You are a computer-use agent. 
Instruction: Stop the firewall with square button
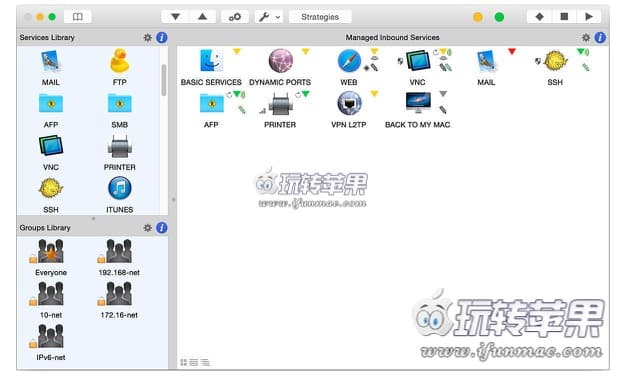564,17
